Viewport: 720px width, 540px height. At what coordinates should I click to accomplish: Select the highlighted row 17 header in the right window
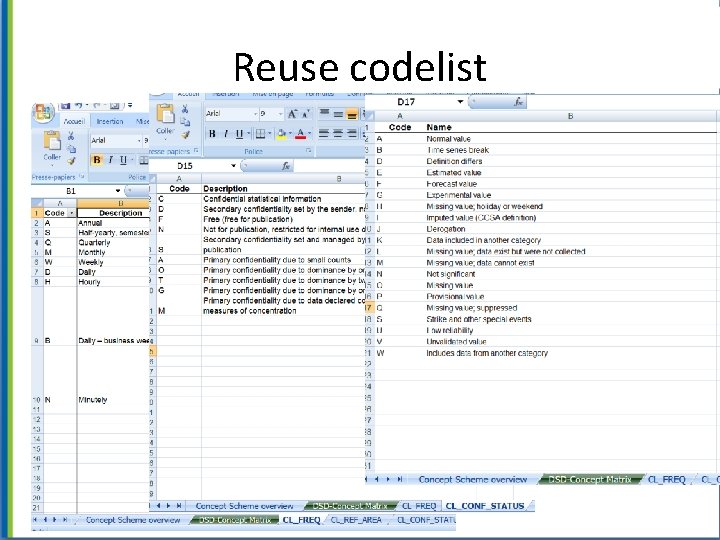click(369, 308)
